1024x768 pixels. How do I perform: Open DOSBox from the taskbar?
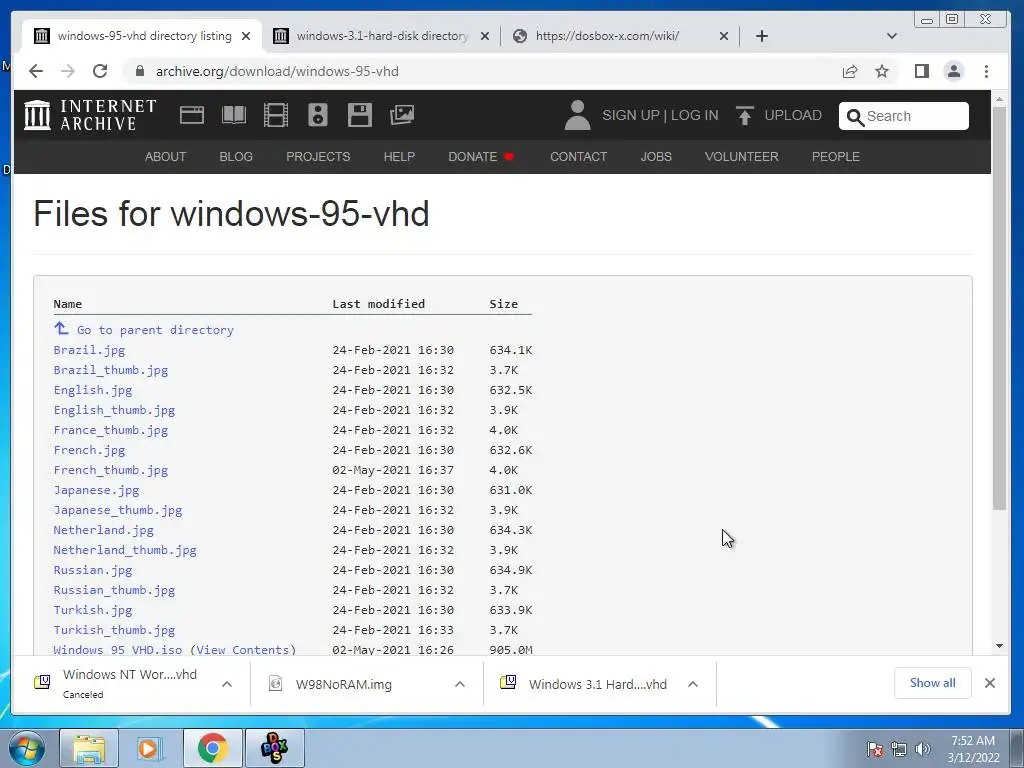coord(274,748)
